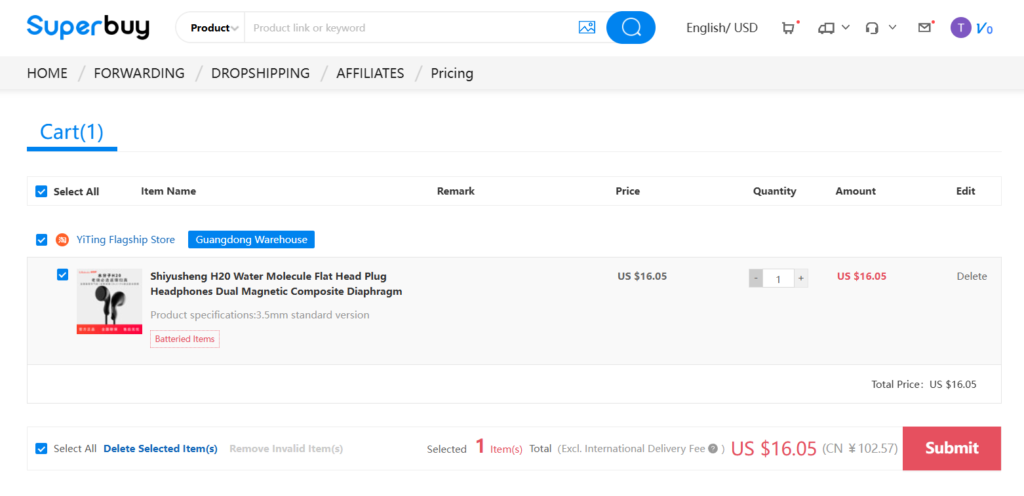Click the delivery truck icon
Viewport: 1024px width, 496px height.
click(x=826, y=28)
